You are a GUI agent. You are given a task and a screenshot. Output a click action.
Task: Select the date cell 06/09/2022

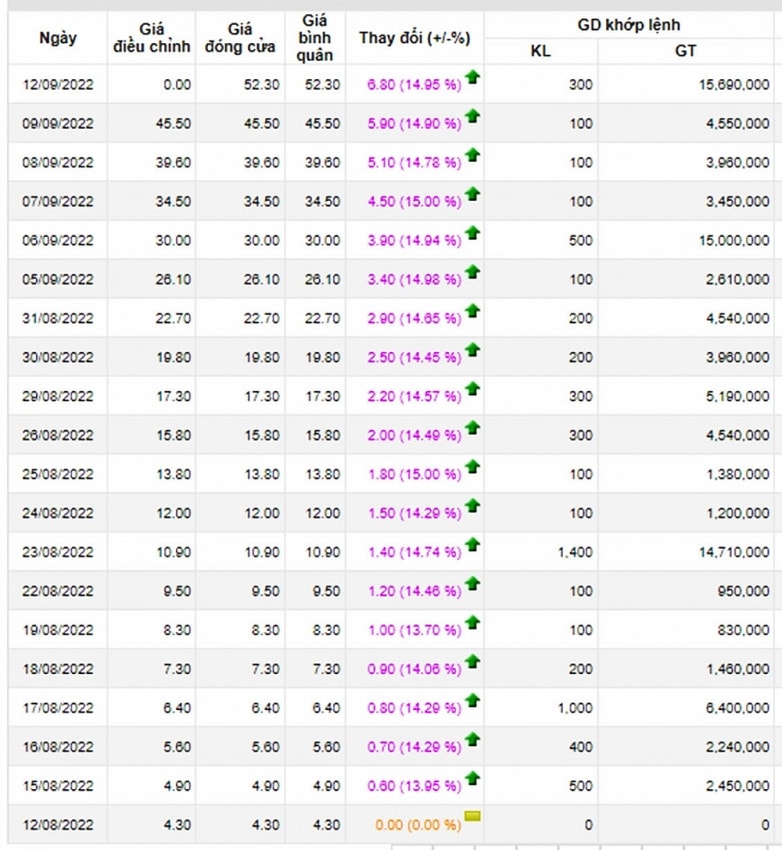tap(58, 241)
